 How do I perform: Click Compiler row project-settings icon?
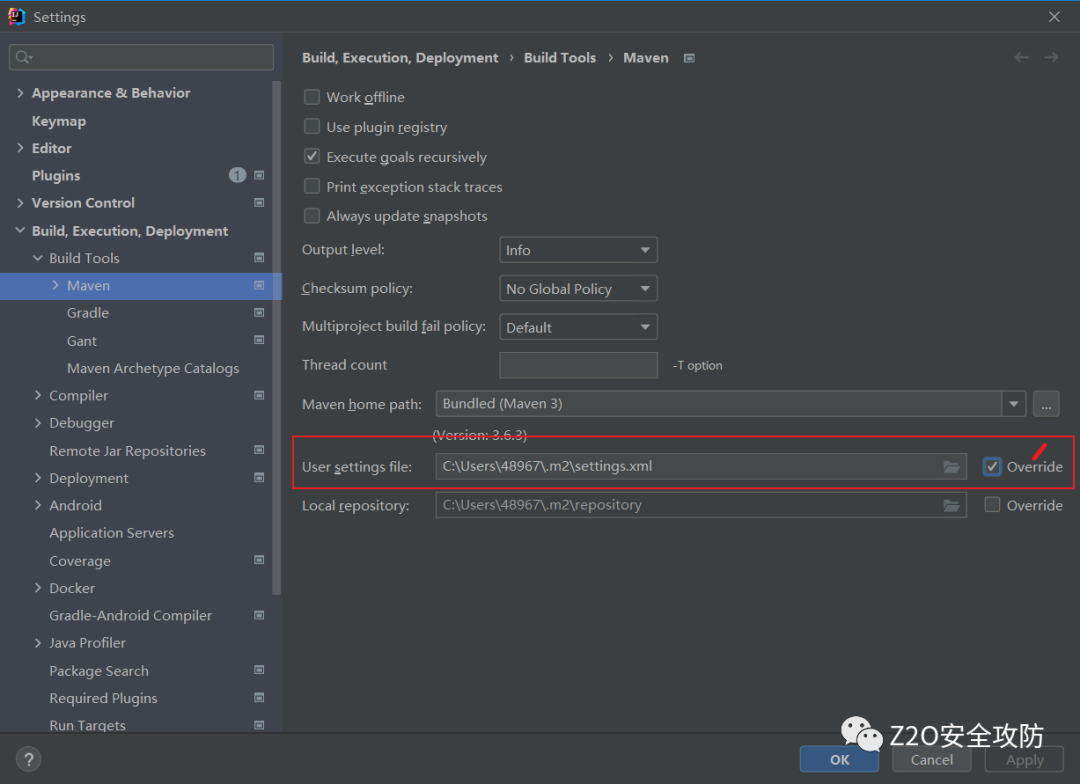(x=259, y=395)
